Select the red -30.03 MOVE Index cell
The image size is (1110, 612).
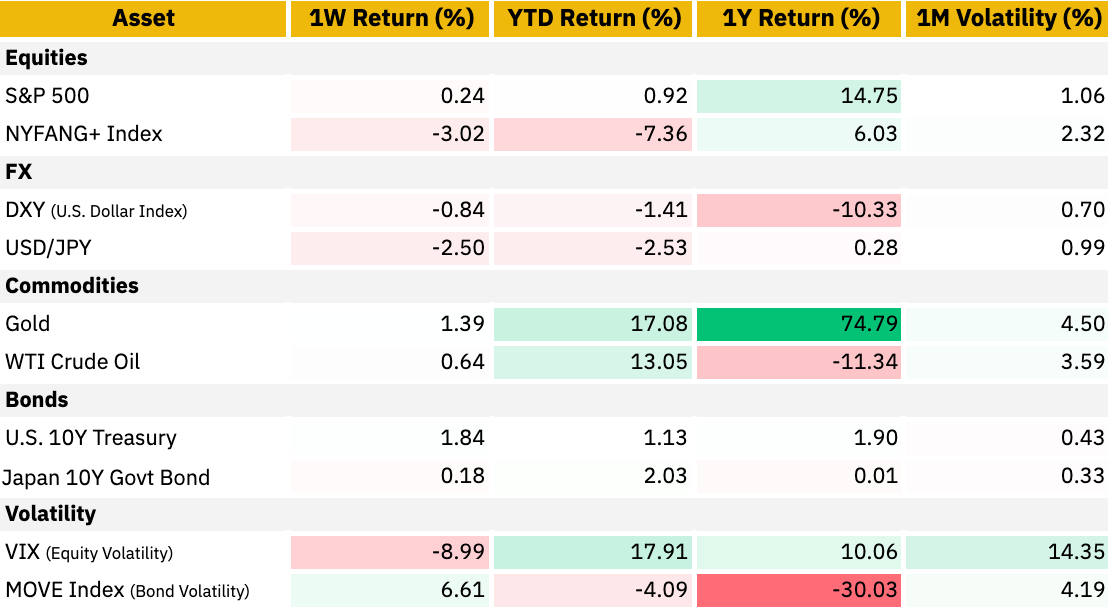tap(798, 590)
